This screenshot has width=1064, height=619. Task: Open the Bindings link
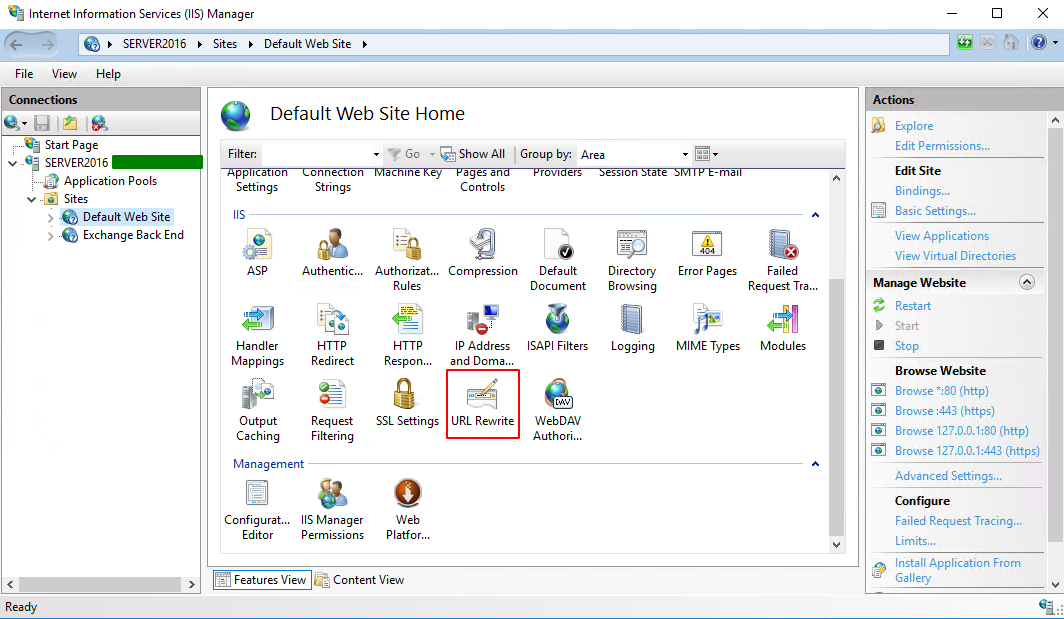tap(922, 191)
